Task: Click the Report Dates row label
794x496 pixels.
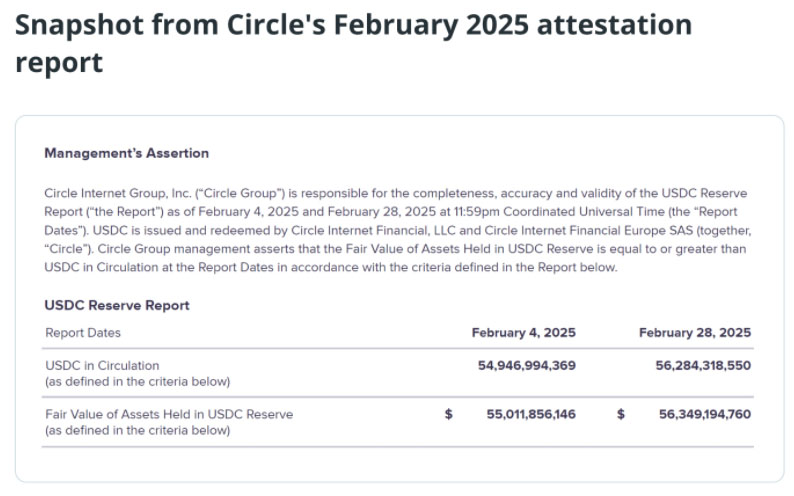Action: click(83, 333)
